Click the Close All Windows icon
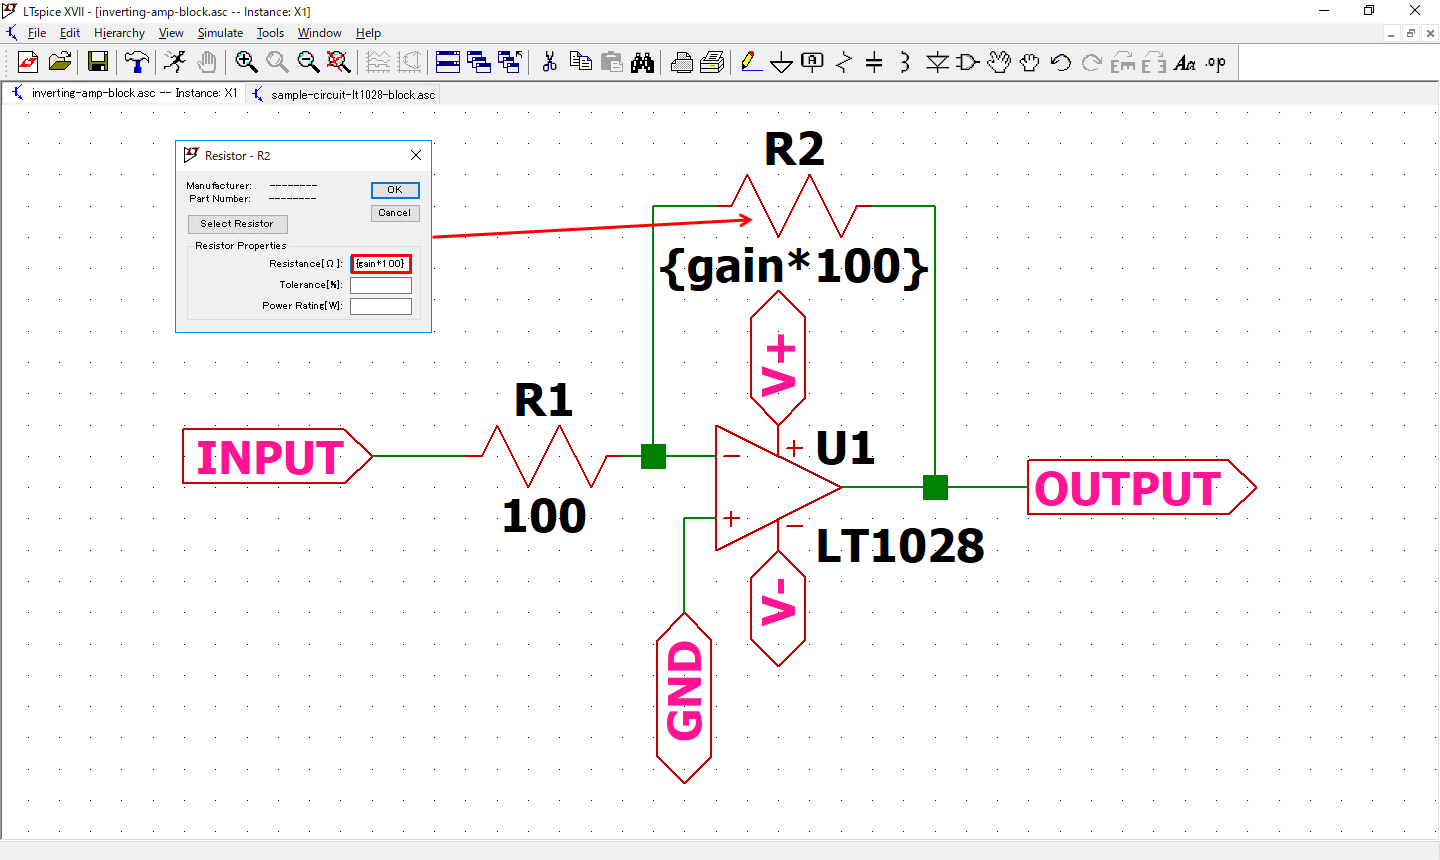 (x=510, y=62)
